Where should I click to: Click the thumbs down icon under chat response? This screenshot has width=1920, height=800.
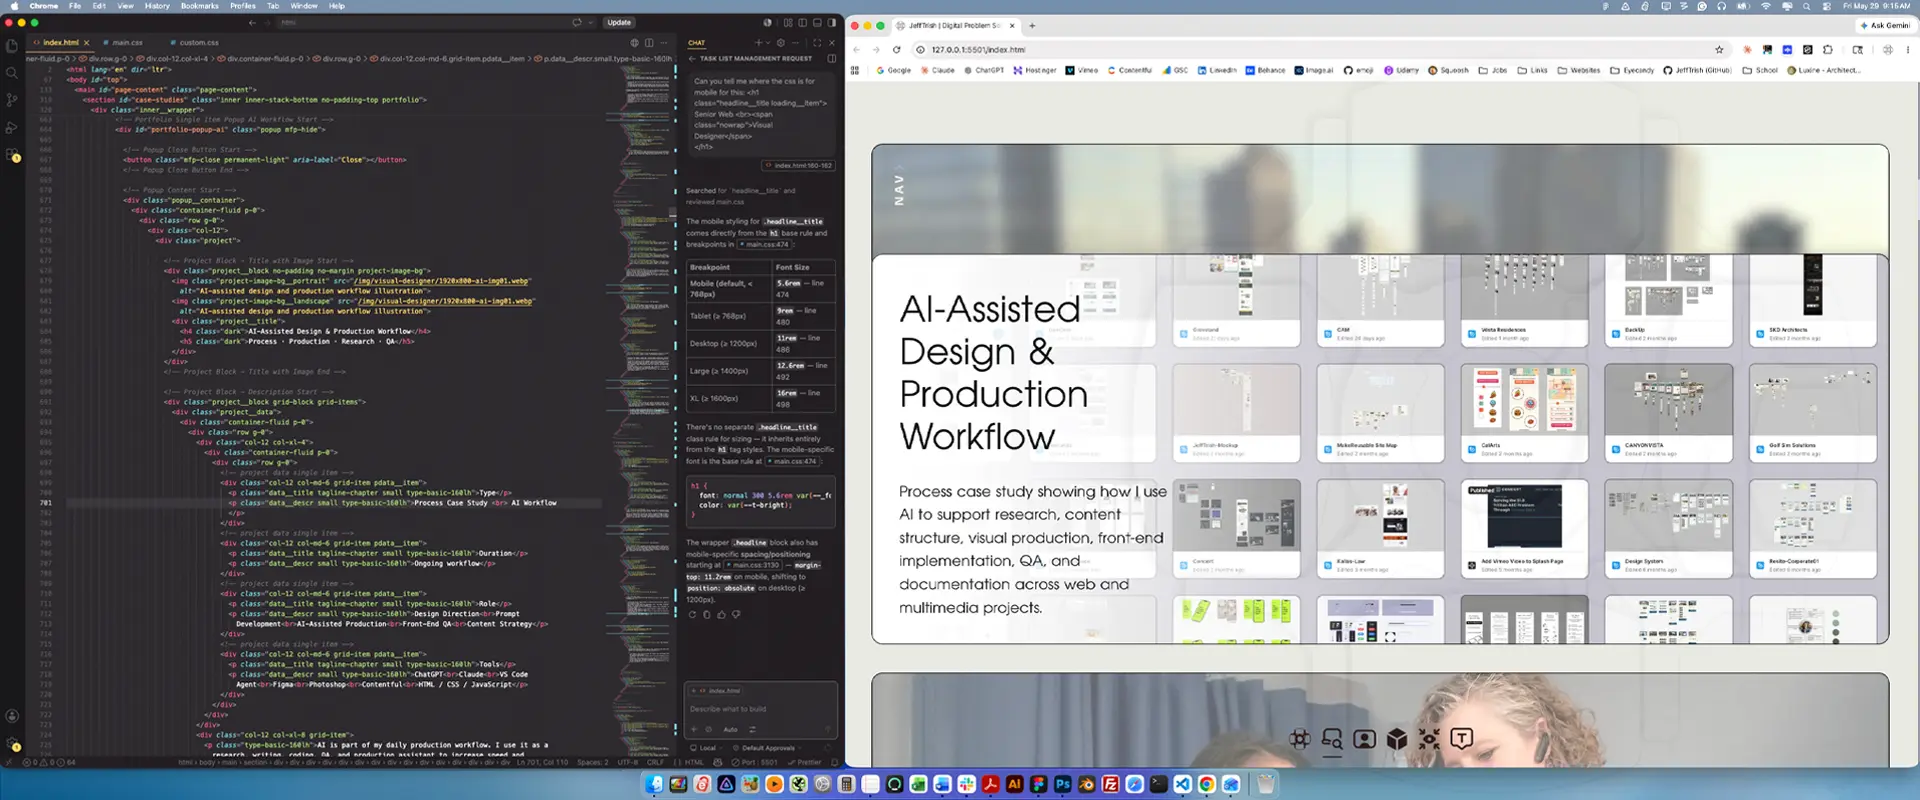tap(736, 614)
